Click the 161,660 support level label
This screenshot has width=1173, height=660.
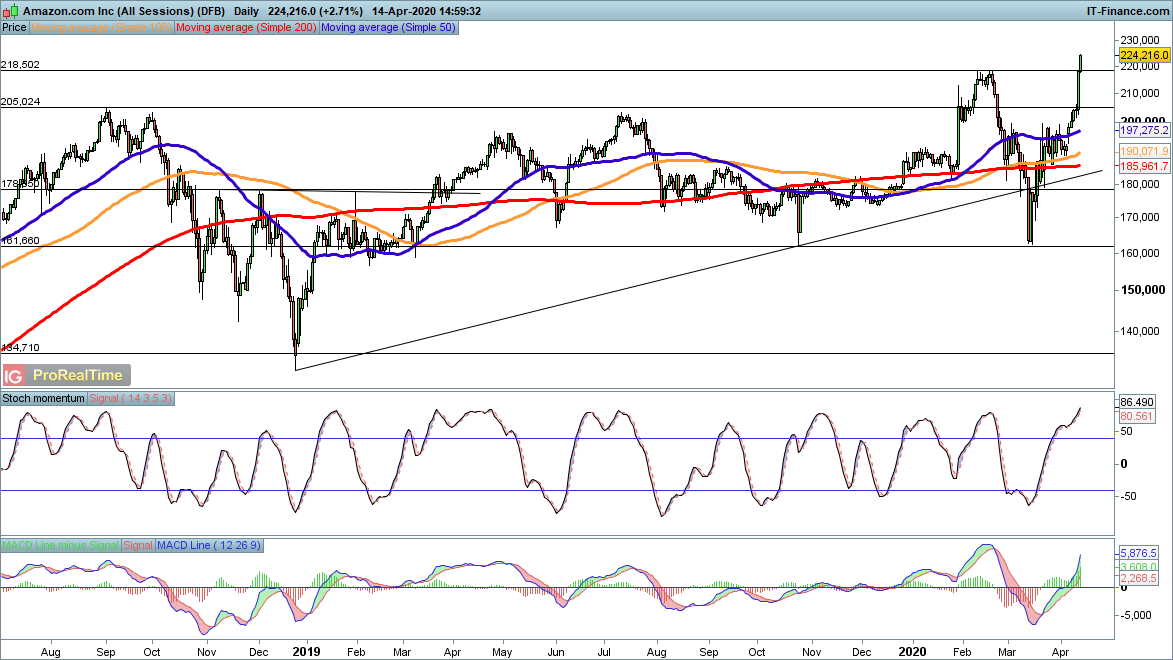(x=20, y=241)
